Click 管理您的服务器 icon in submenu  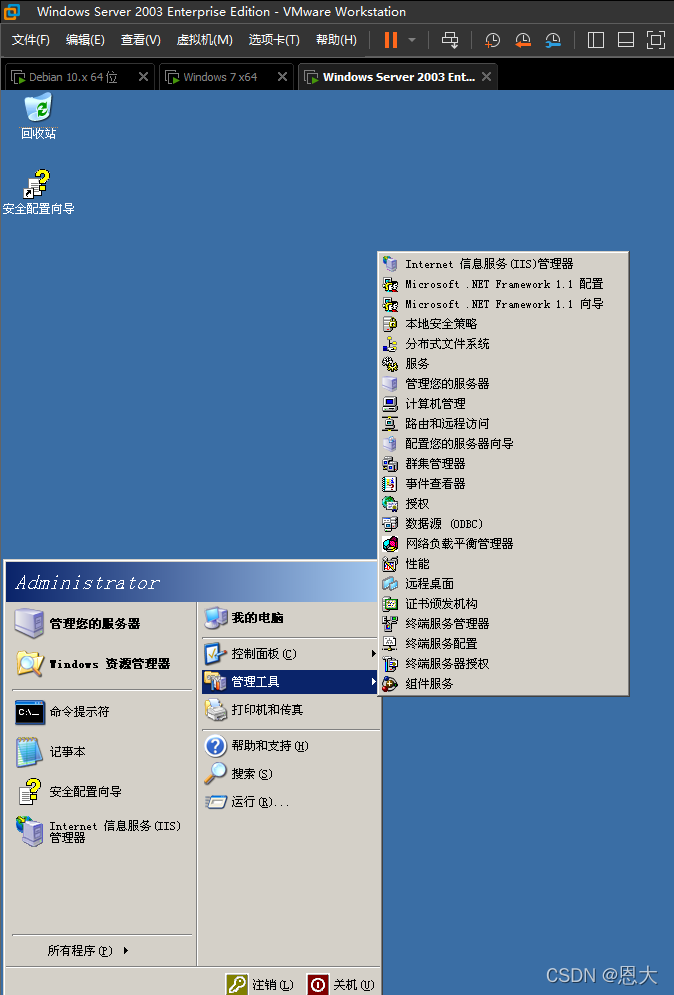pos(390,384)
